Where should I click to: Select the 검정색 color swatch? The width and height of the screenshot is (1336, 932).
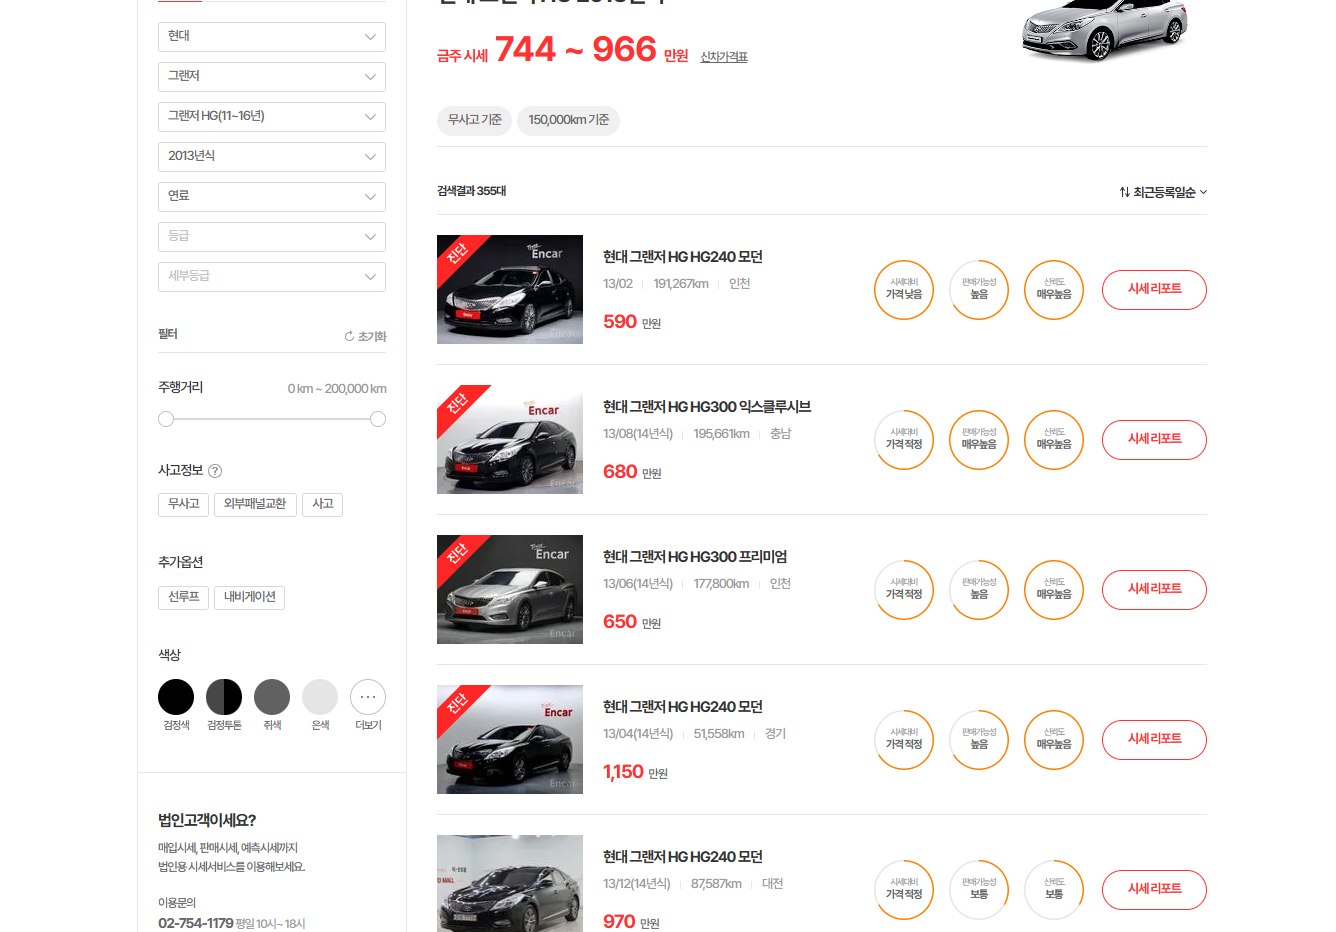coord(176,697)
